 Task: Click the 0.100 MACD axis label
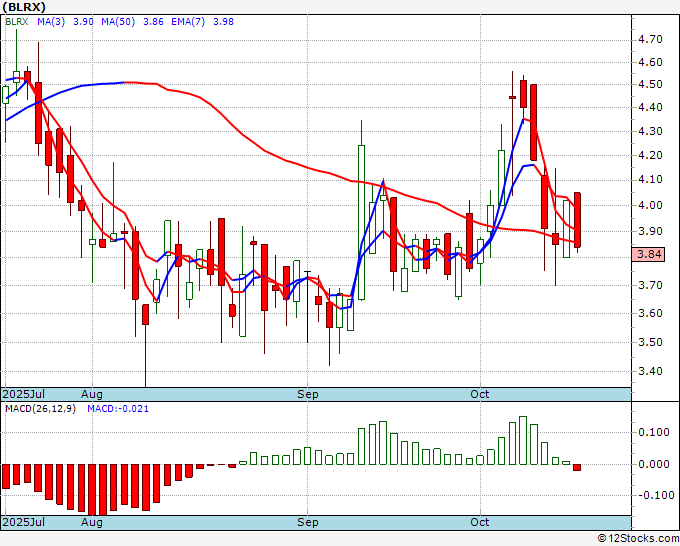coord(654,432)
